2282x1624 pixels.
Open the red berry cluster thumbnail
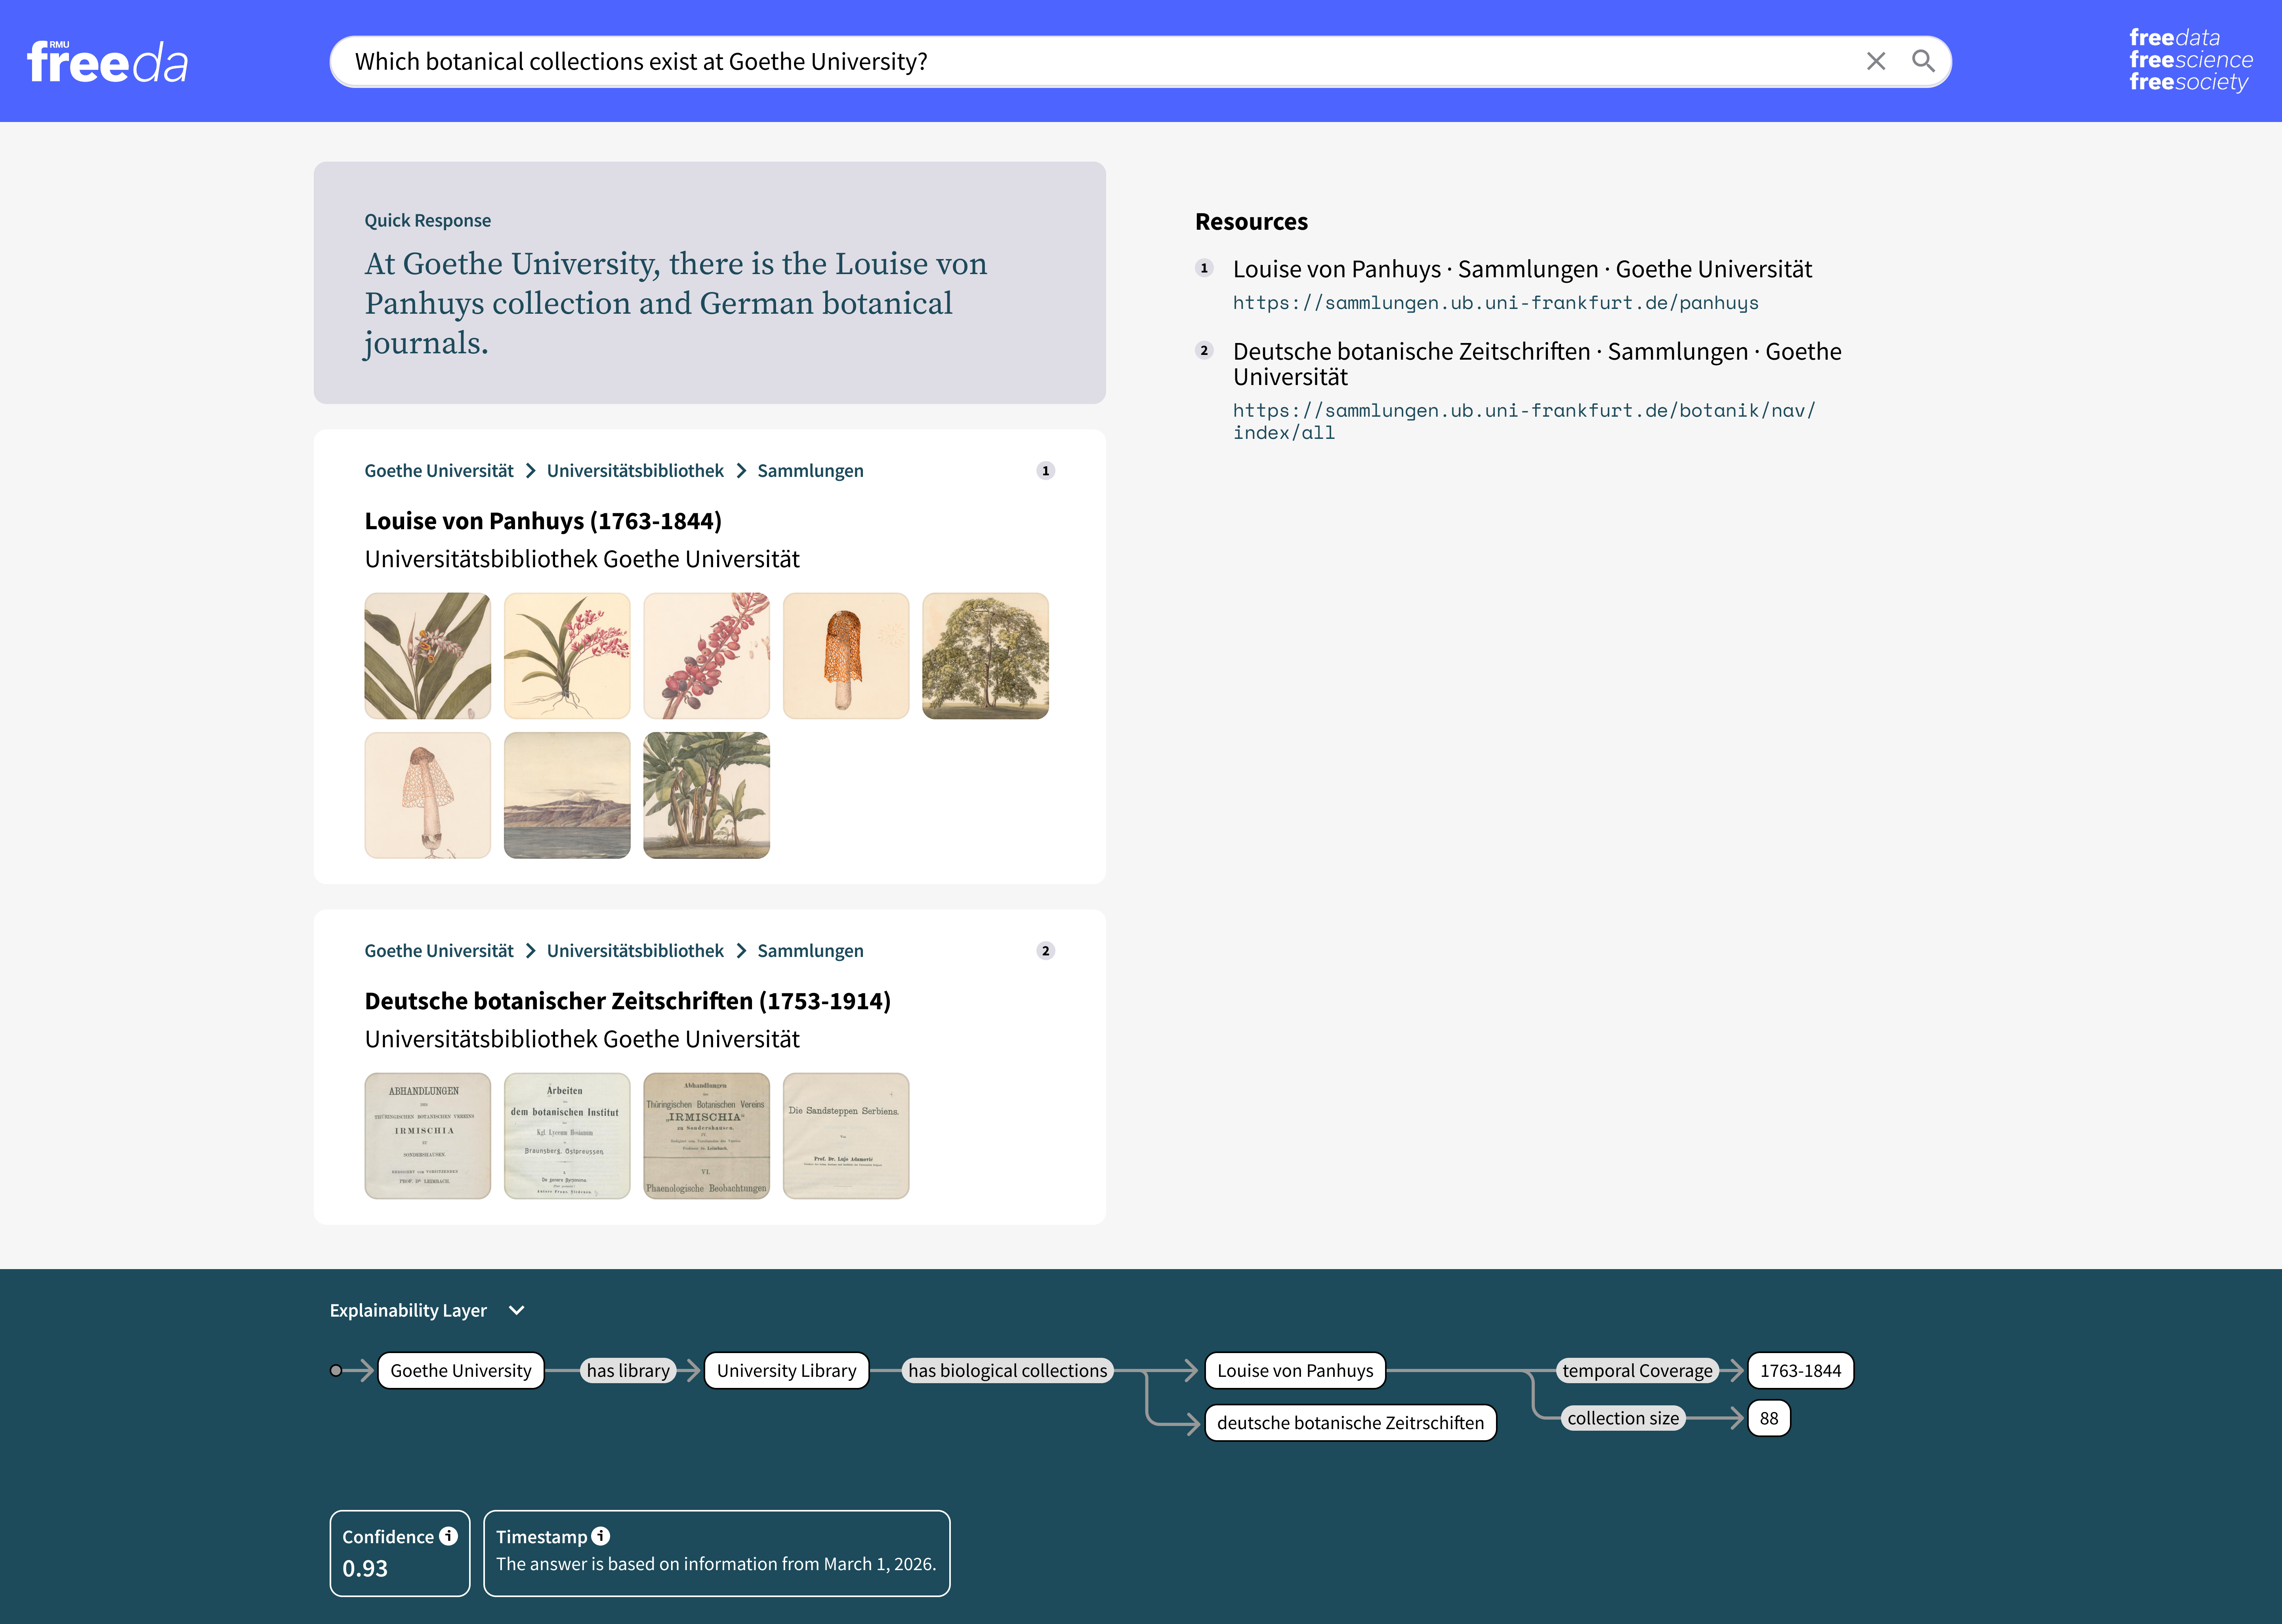pyautogui.click(x=707, y=656)
